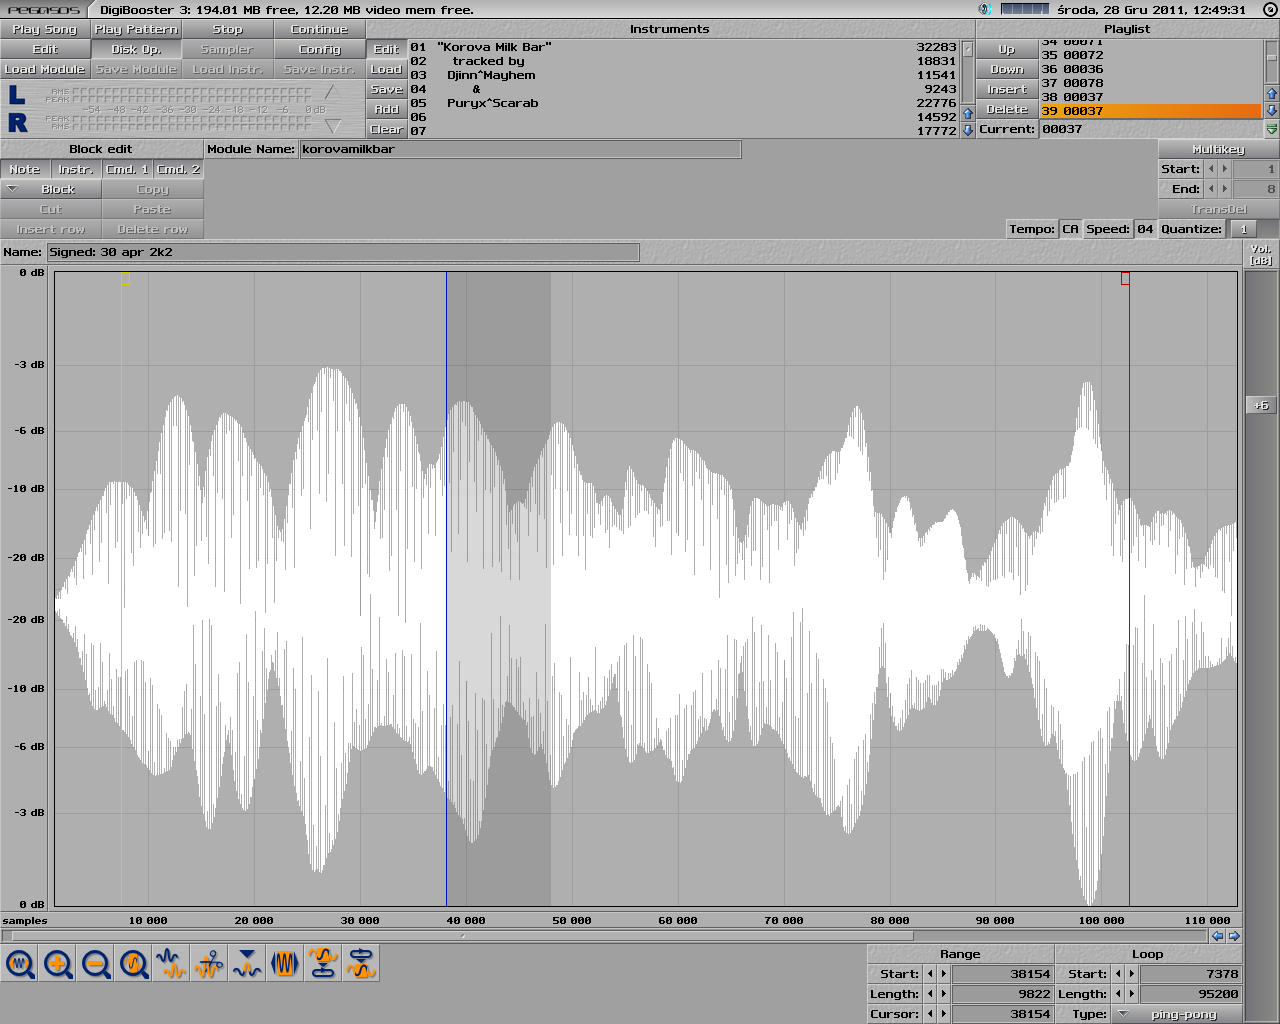Select playlist entry 39 00037
The width and height of the screenshot is (1280, 1024).
coord(1151,111)
